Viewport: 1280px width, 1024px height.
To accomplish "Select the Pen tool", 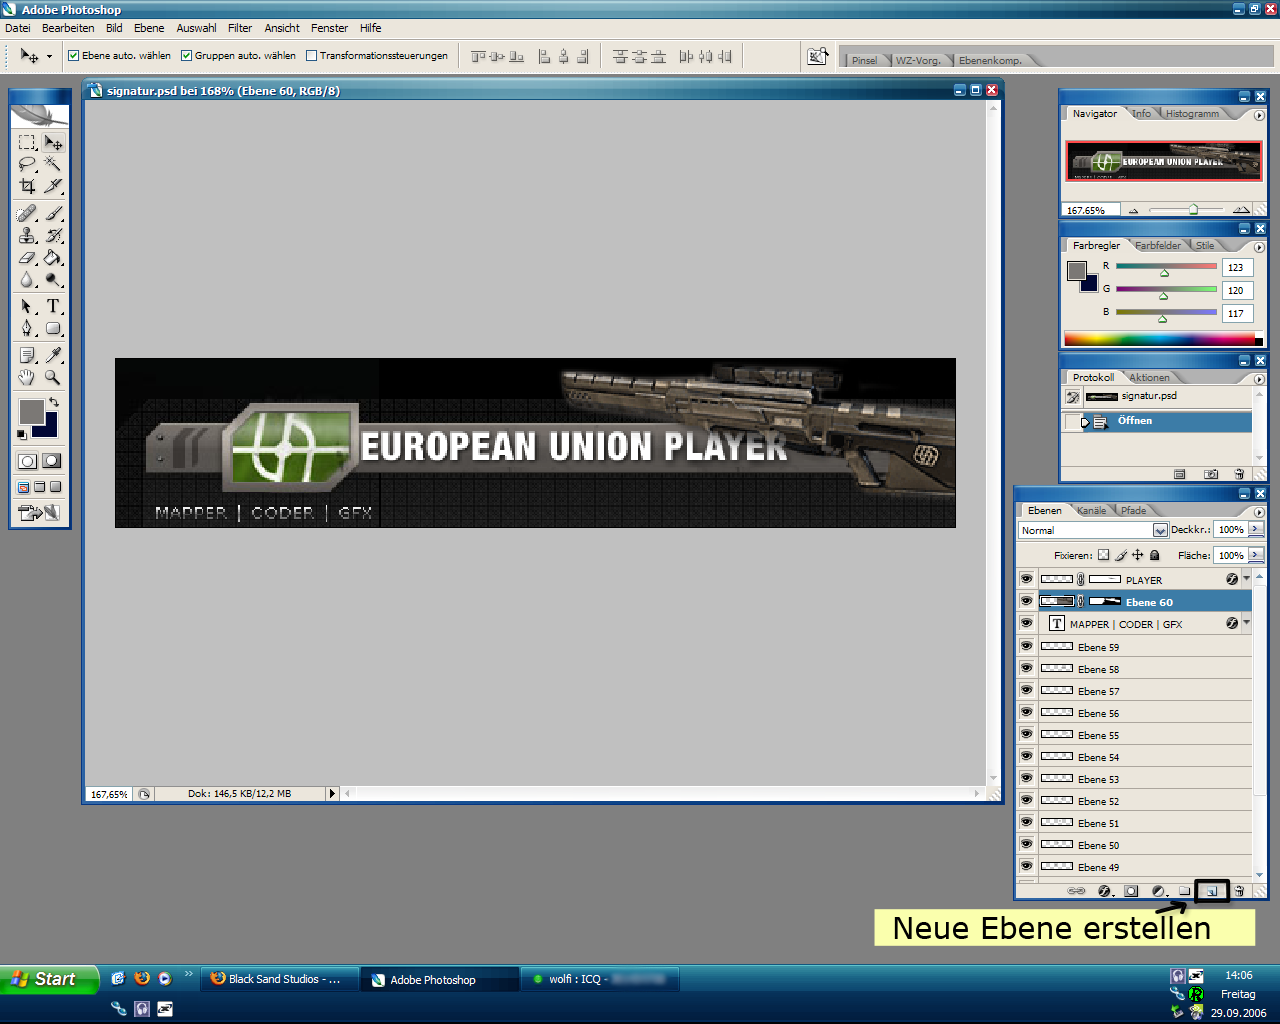I will pyautogui.click(x=27, y=328).
